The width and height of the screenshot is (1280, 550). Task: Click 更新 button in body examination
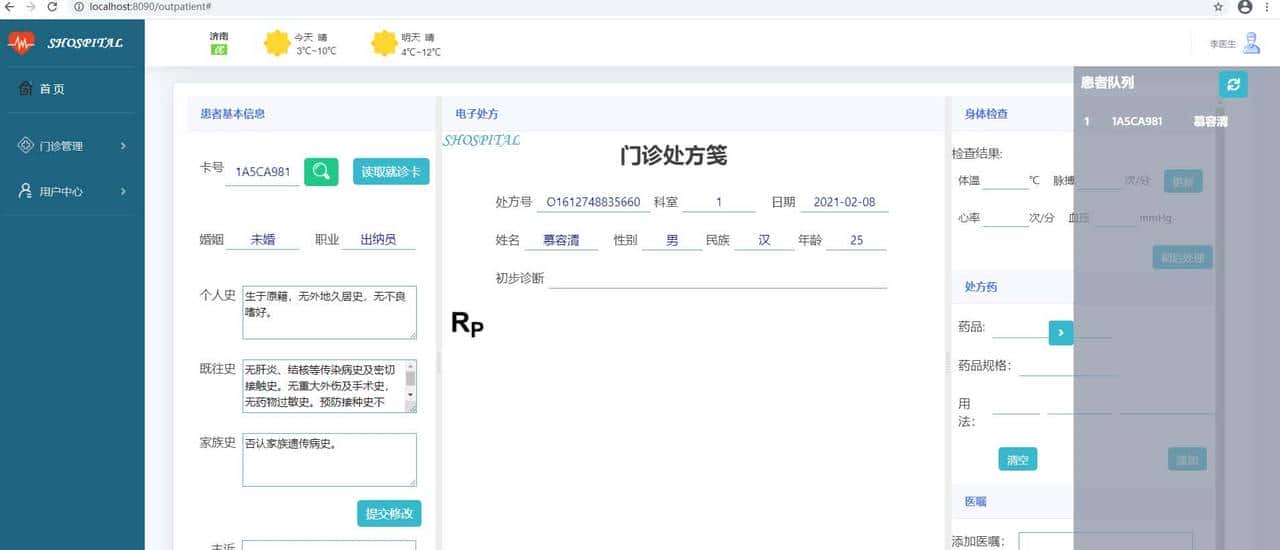1183,181
